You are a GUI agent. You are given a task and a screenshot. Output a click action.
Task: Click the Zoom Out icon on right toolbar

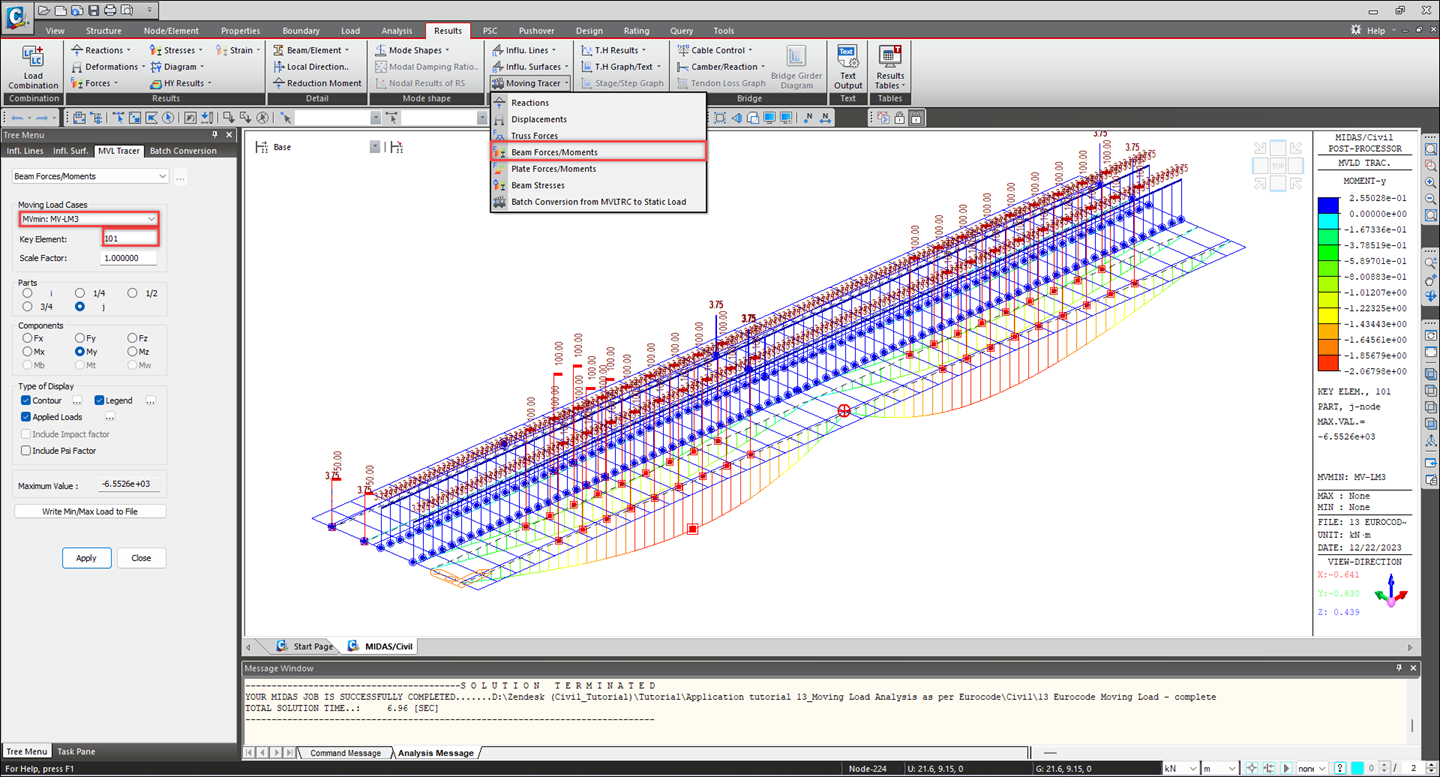[x=1431, y=199]
